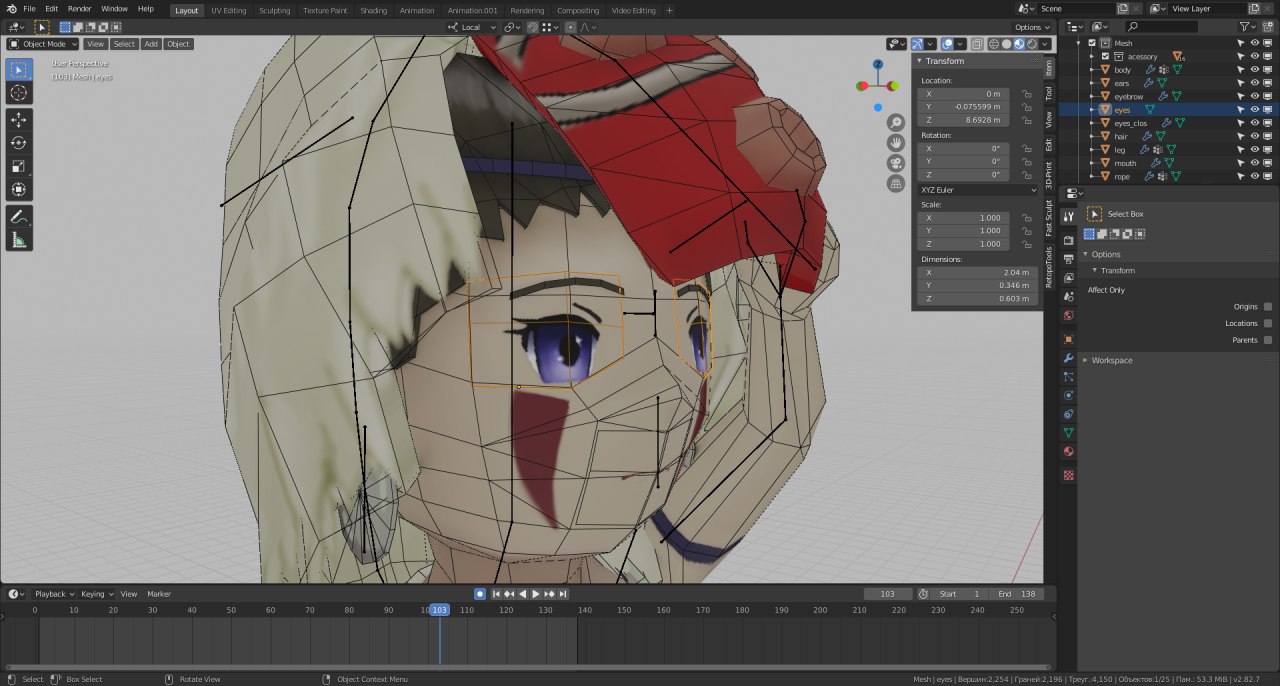Open the Active Tool properties tab

(x=1068, y=216)
